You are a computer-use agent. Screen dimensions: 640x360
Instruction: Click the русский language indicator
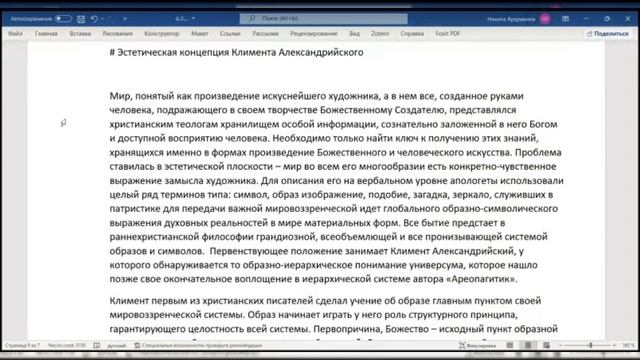(x=116, y=345)
